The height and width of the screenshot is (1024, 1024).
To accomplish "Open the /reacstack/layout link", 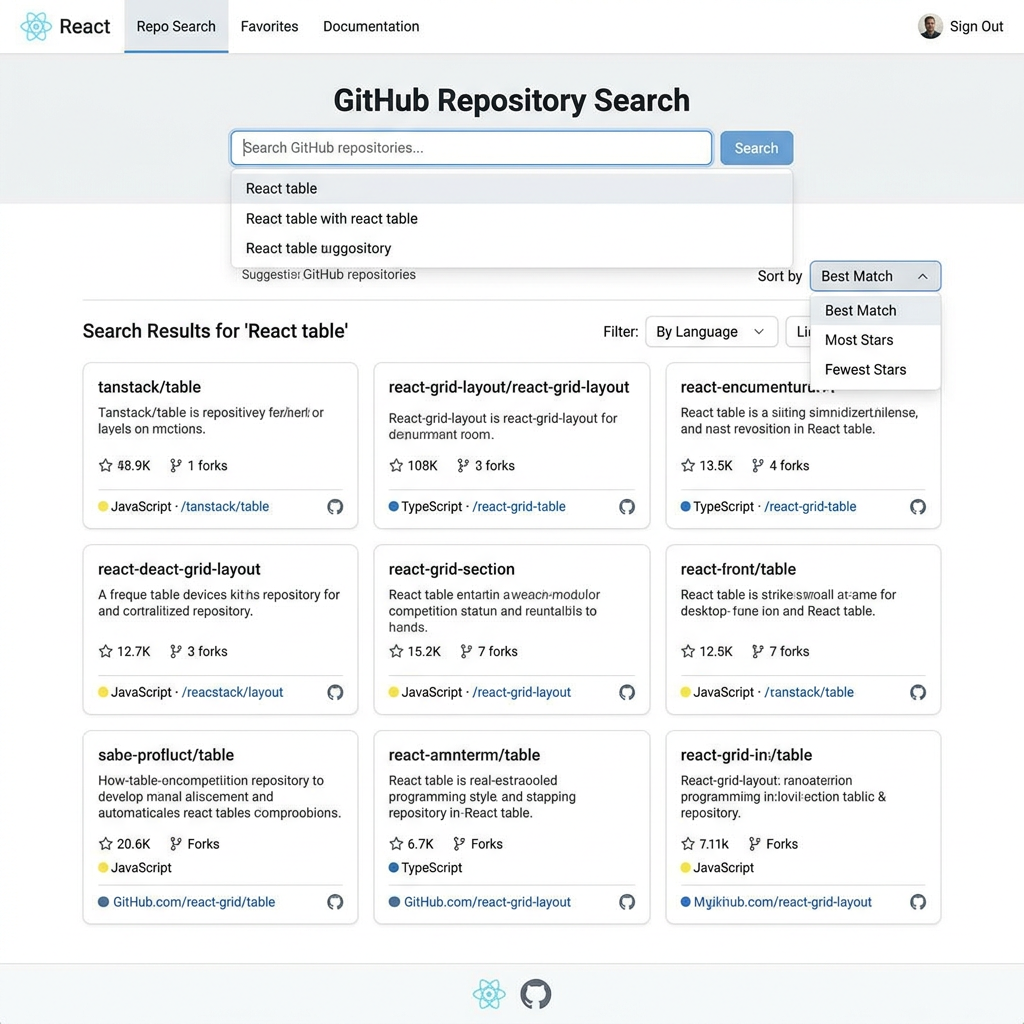I will (232, 692).
